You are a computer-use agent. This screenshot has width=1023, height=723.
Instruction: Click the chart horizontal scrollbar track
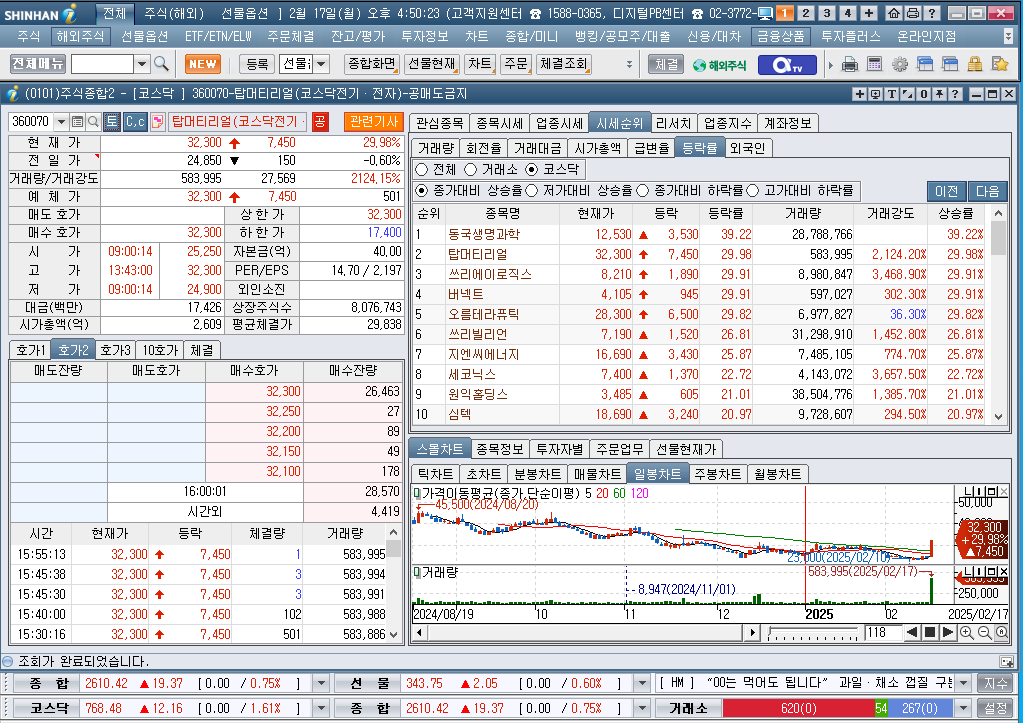(585, 632)
